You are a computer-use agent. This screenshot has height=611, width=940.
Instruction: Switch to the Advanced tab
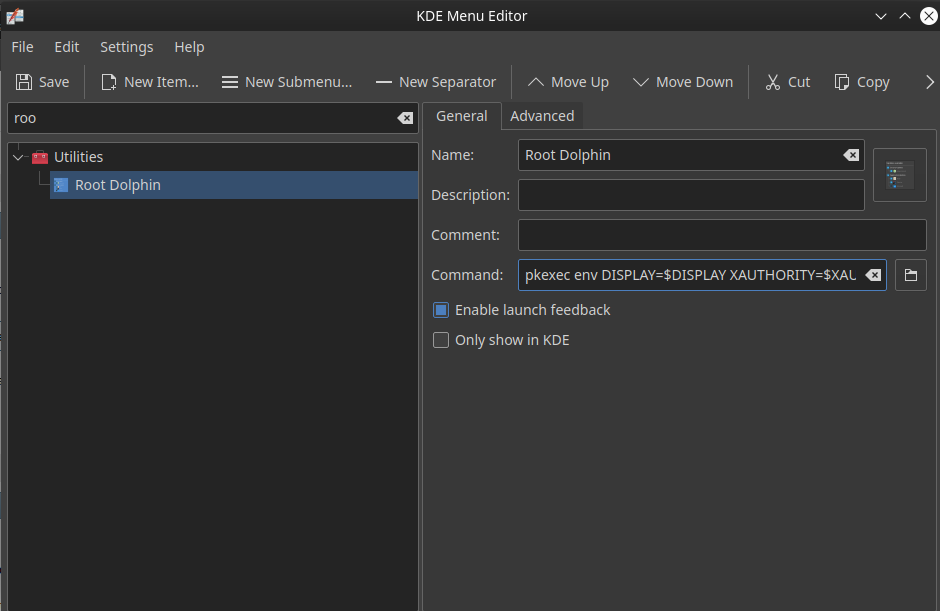[542, 116]
